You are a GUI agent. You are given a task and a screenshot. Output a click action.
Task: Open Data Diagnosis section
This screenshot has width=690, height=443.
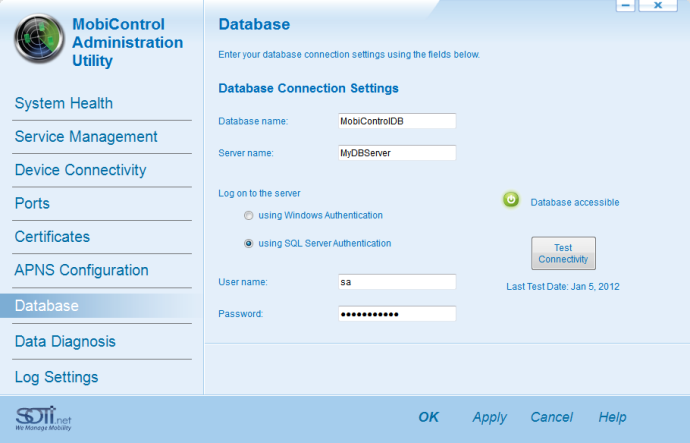[x=65, y=341]
